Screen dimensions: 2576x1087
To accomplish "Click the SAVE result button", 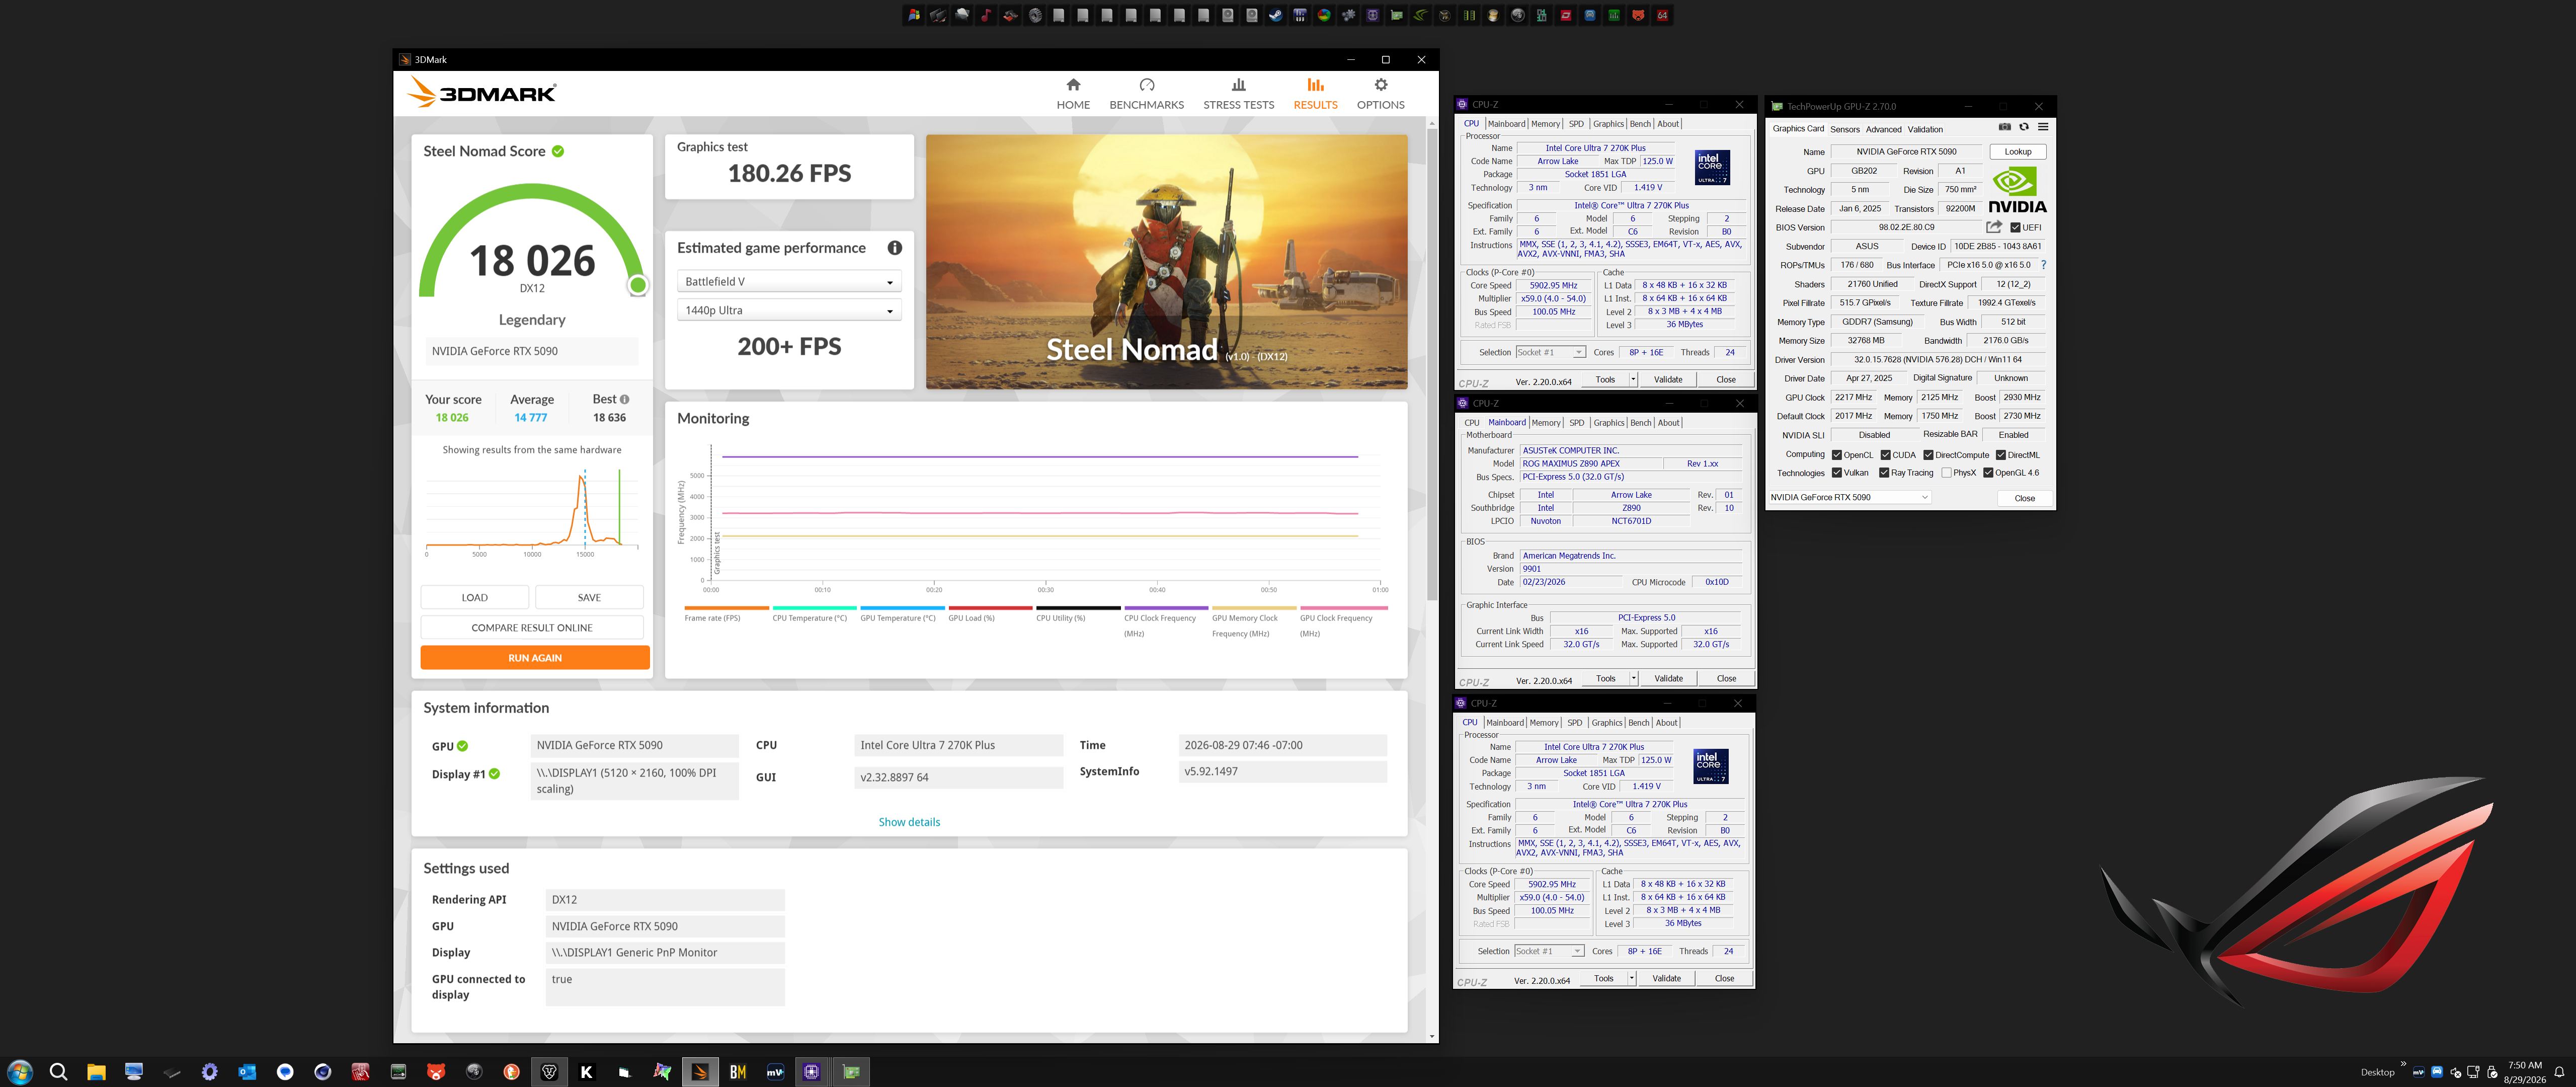I will point(589,597).
